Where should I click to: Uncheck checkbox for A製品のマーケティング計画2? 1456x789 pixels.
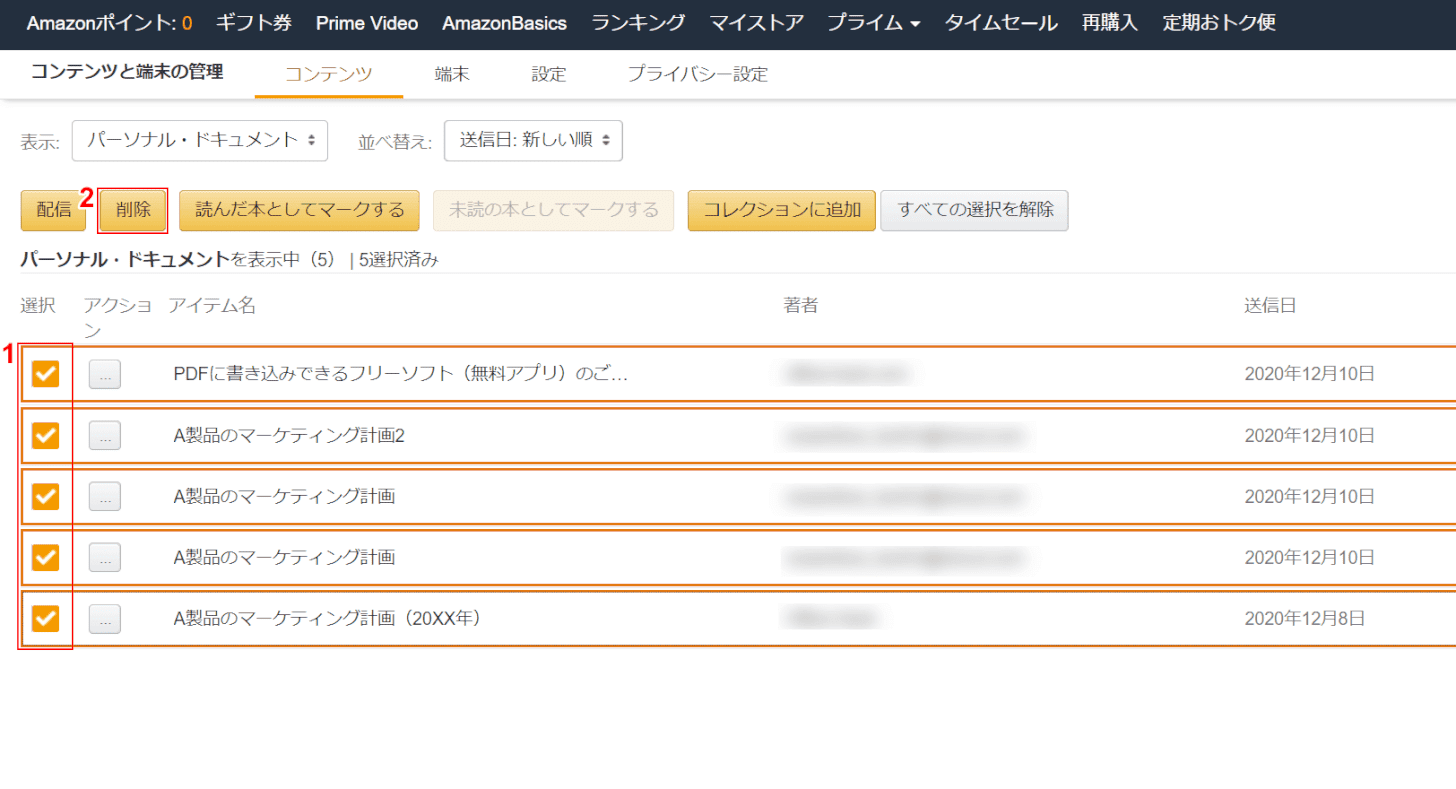(45, 435)
